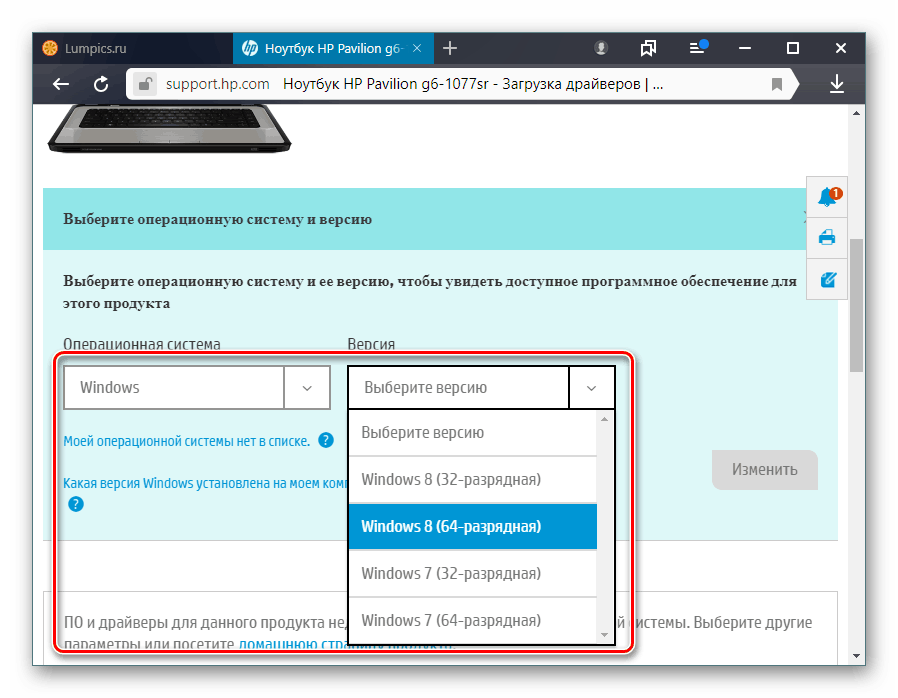
Task: Switch to the Lumpics.ru tab
Action: (x=133, y=49)
